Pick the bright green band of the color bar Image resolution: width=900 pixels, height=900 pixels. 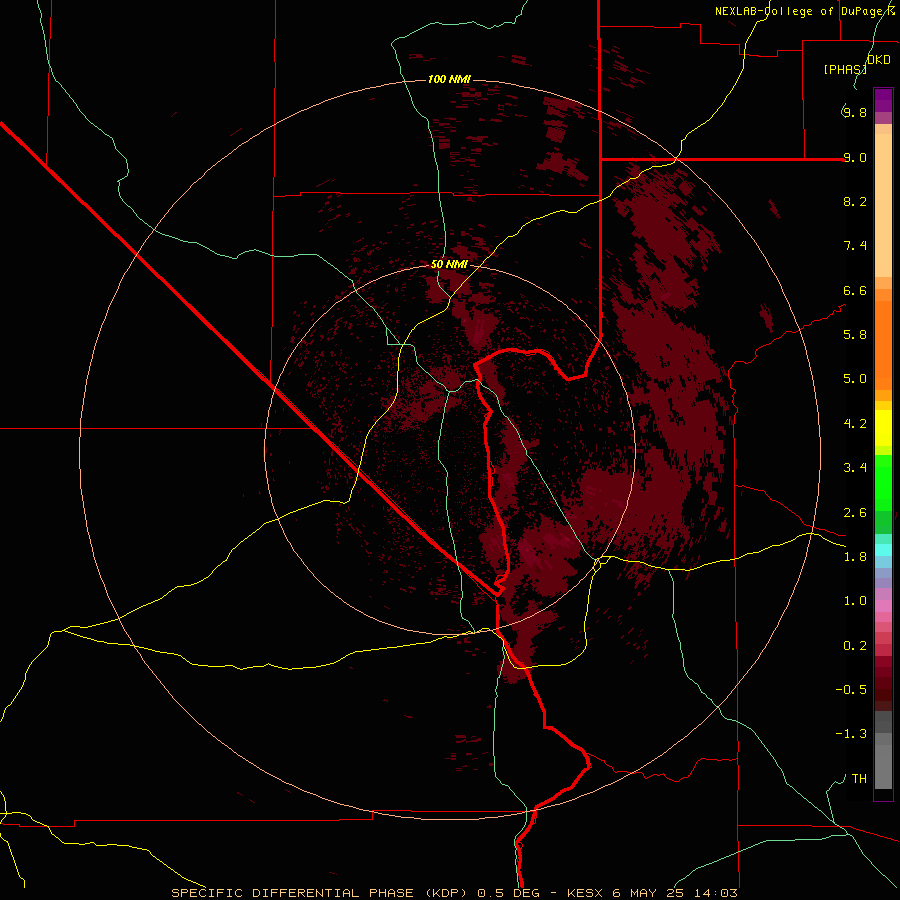pyautogui.click(x=883, y=483)
